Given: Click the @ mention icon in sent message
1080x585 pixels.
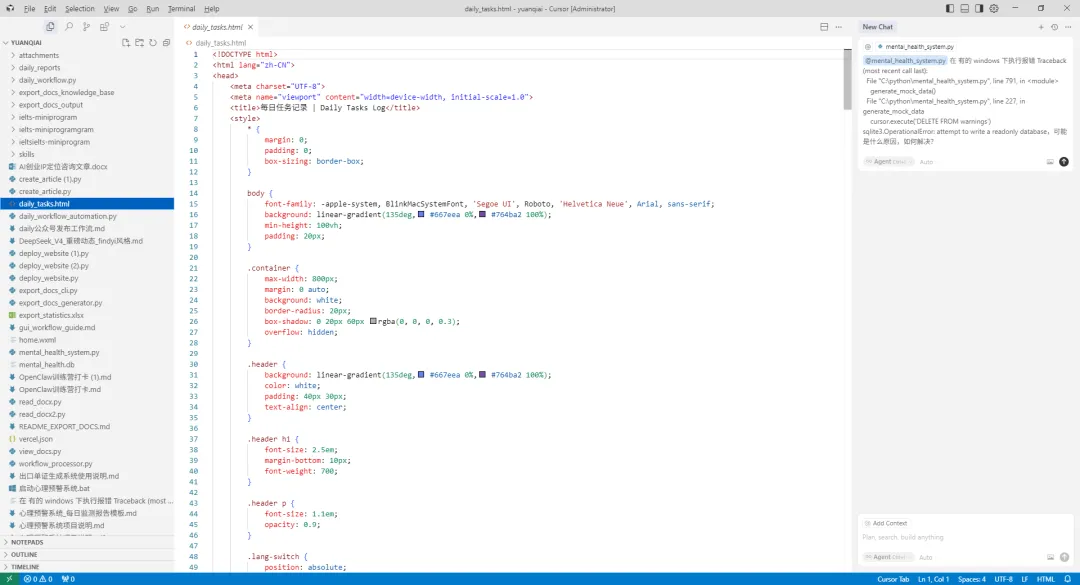Looking at the screenshot, I should (868, 46).
